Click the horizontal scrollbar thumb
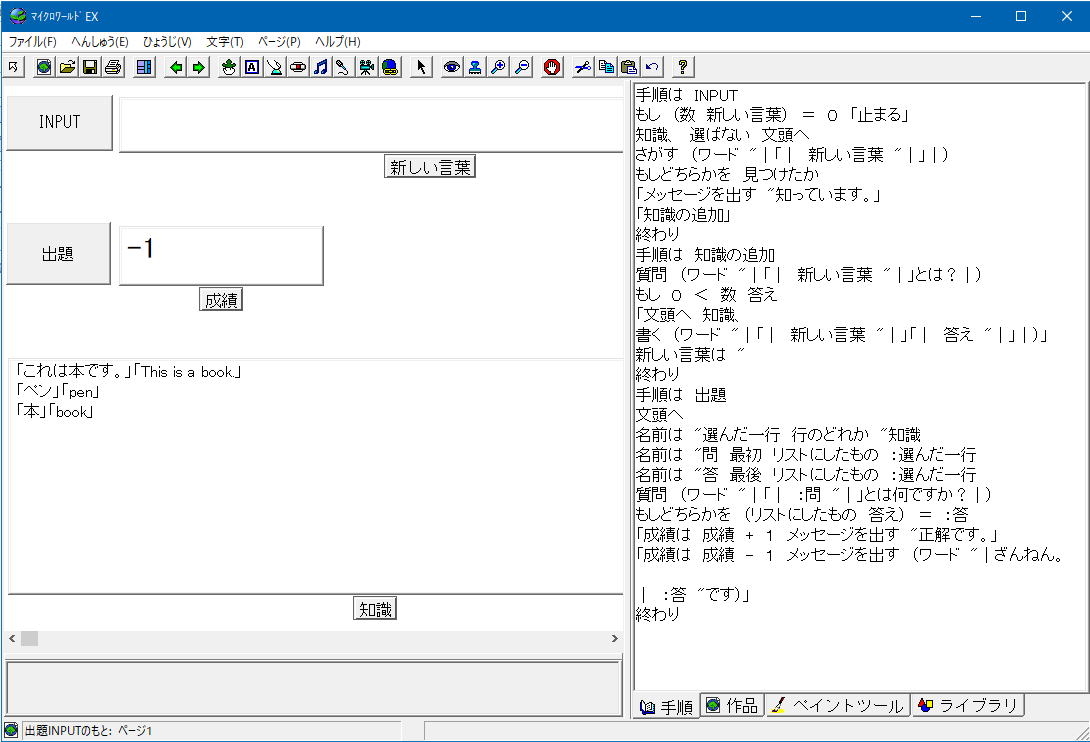The height and width of the screenshot is (742, 1090). [x=29, y=638]
